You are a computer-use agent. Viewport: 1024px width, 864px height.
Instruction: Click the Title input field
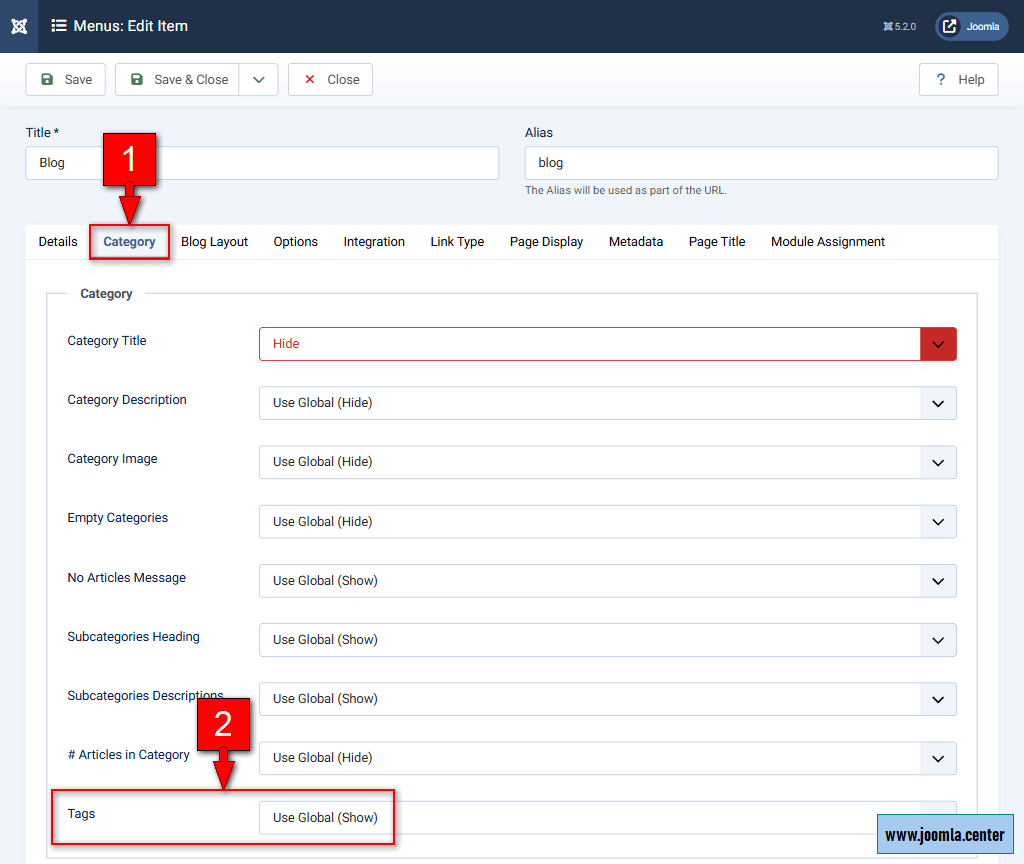point(262,163)
